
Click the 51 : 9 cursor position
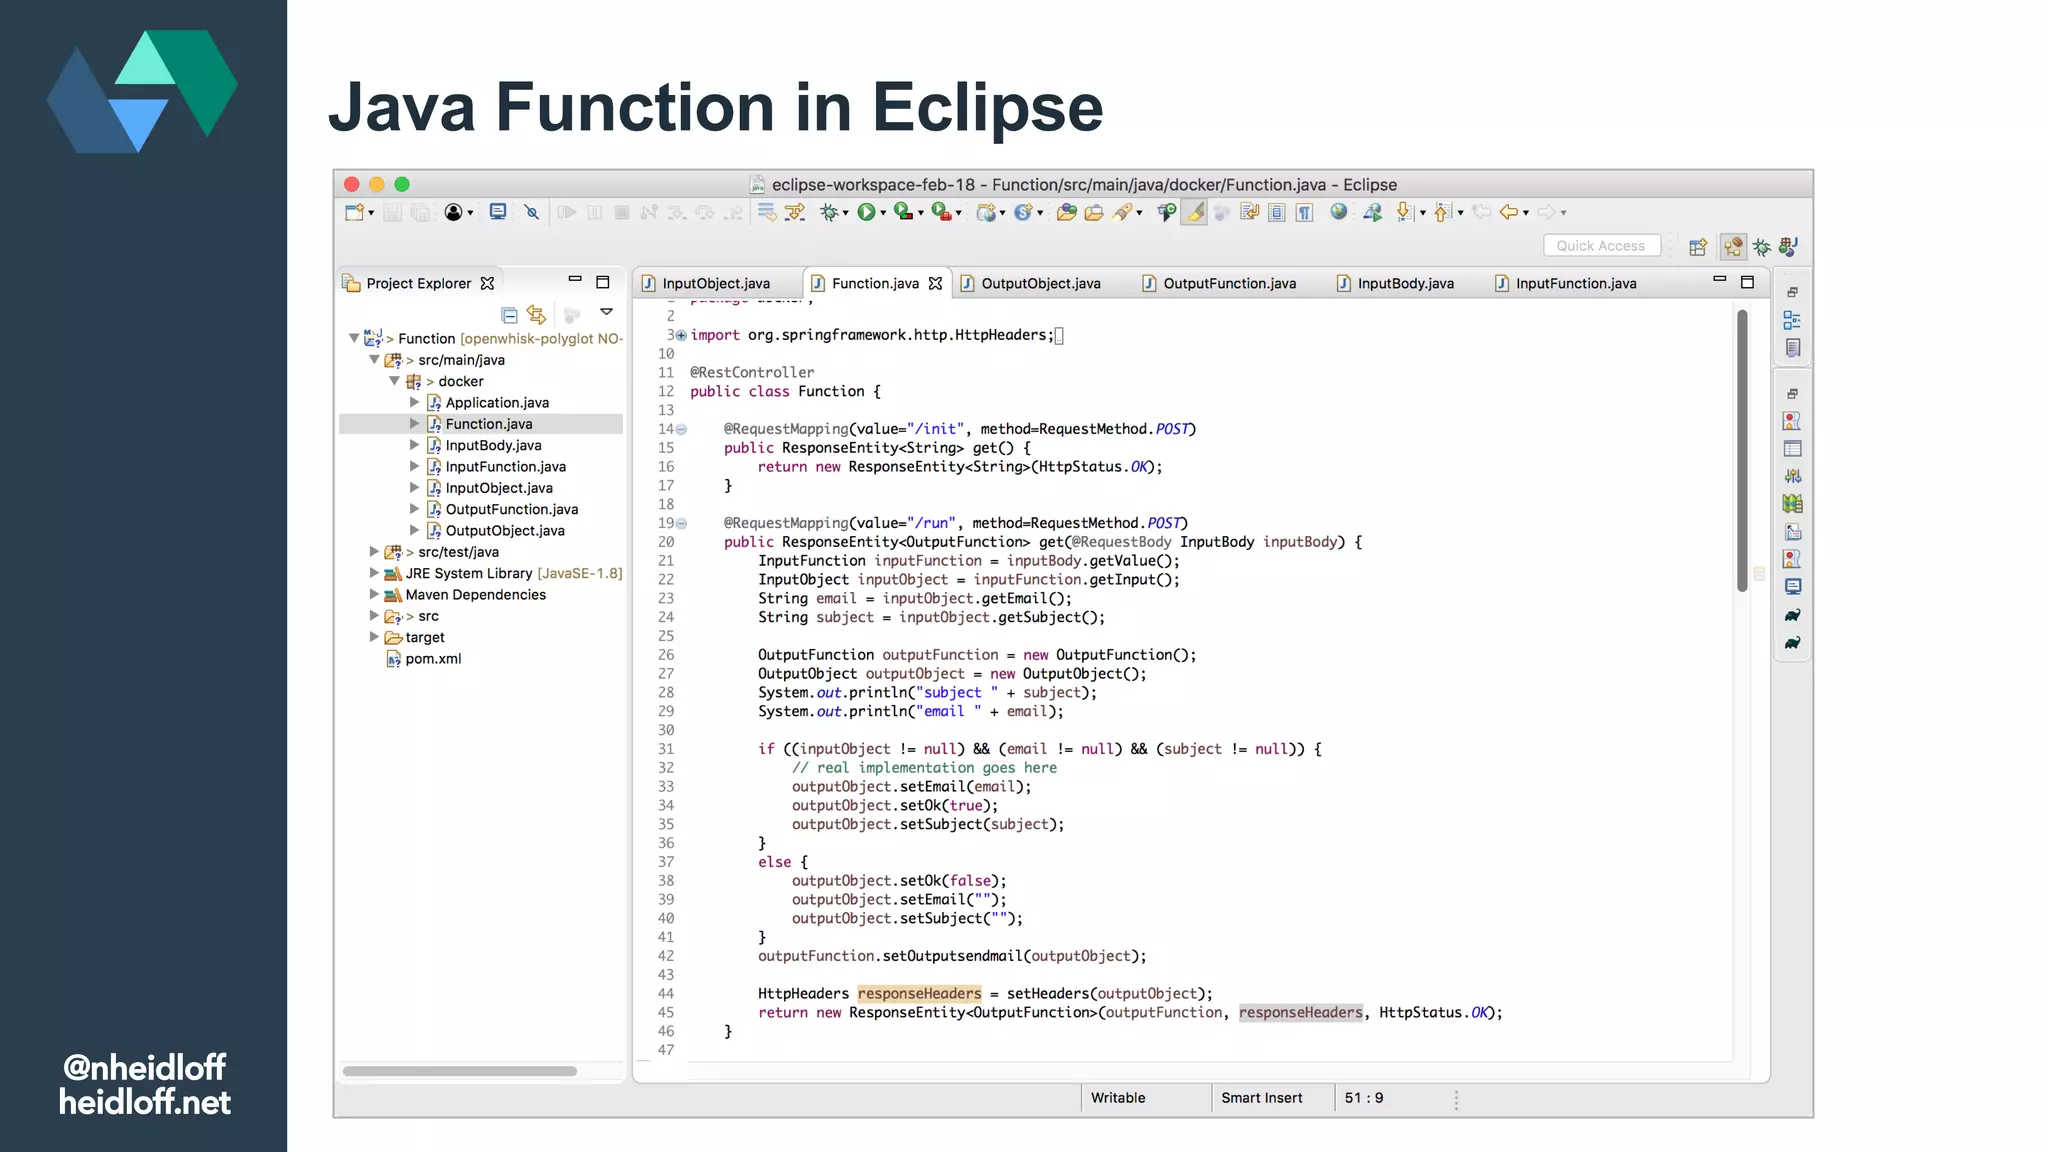point(1364,1098)
